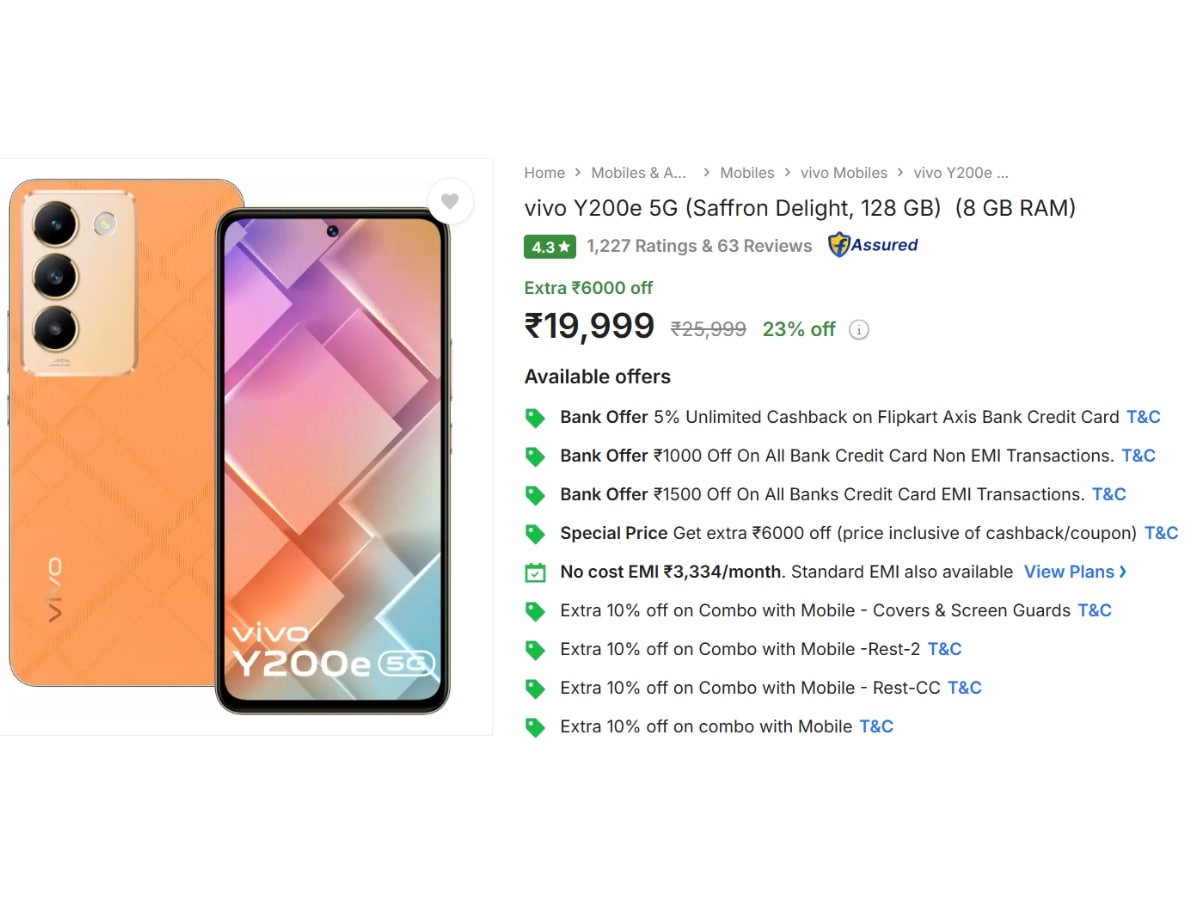The image size is (1200, 900).
Task: Go to Home breadcrumb
Action: tap(545, 173)
